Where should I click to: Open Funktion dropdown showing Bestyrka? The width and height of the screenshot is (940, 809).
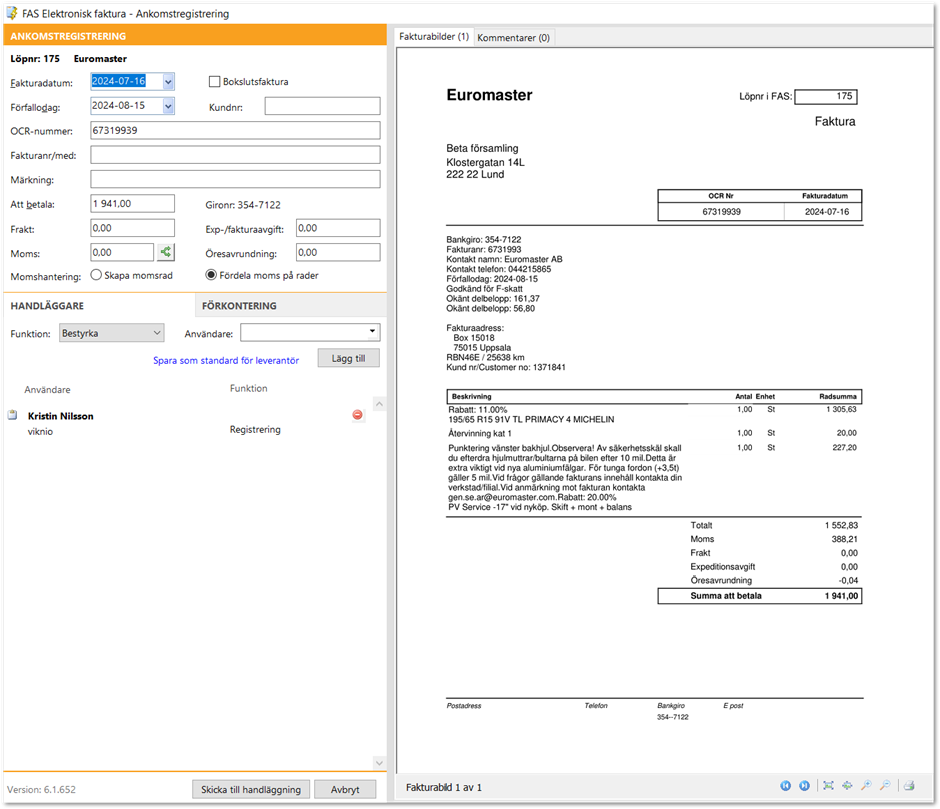(x=112, y=333)
